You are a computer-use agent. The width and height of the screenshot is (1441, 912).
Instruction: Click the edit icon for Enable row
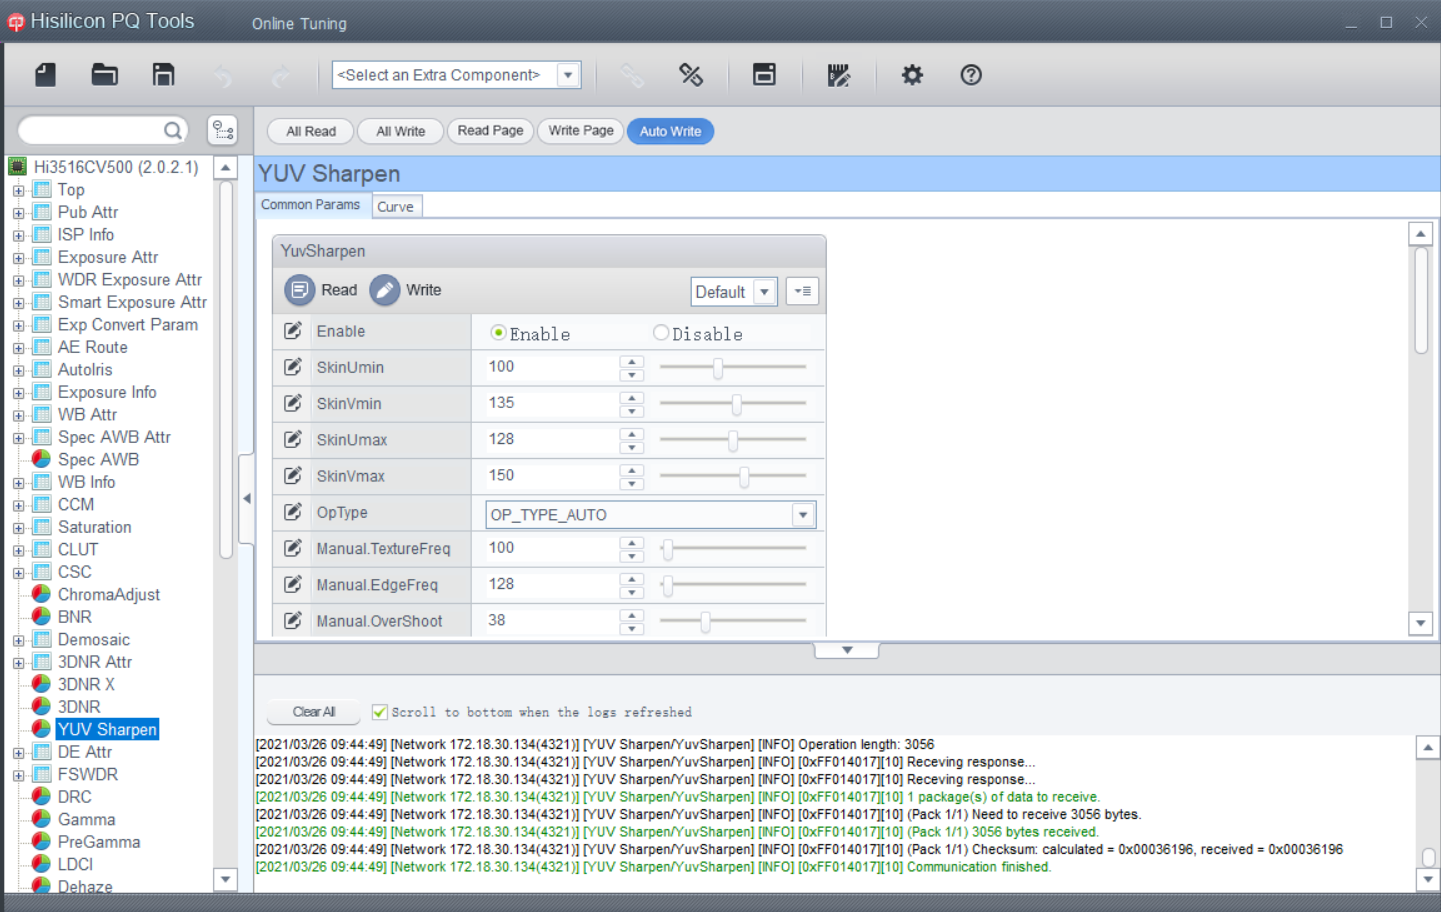(x=293, y=331)
